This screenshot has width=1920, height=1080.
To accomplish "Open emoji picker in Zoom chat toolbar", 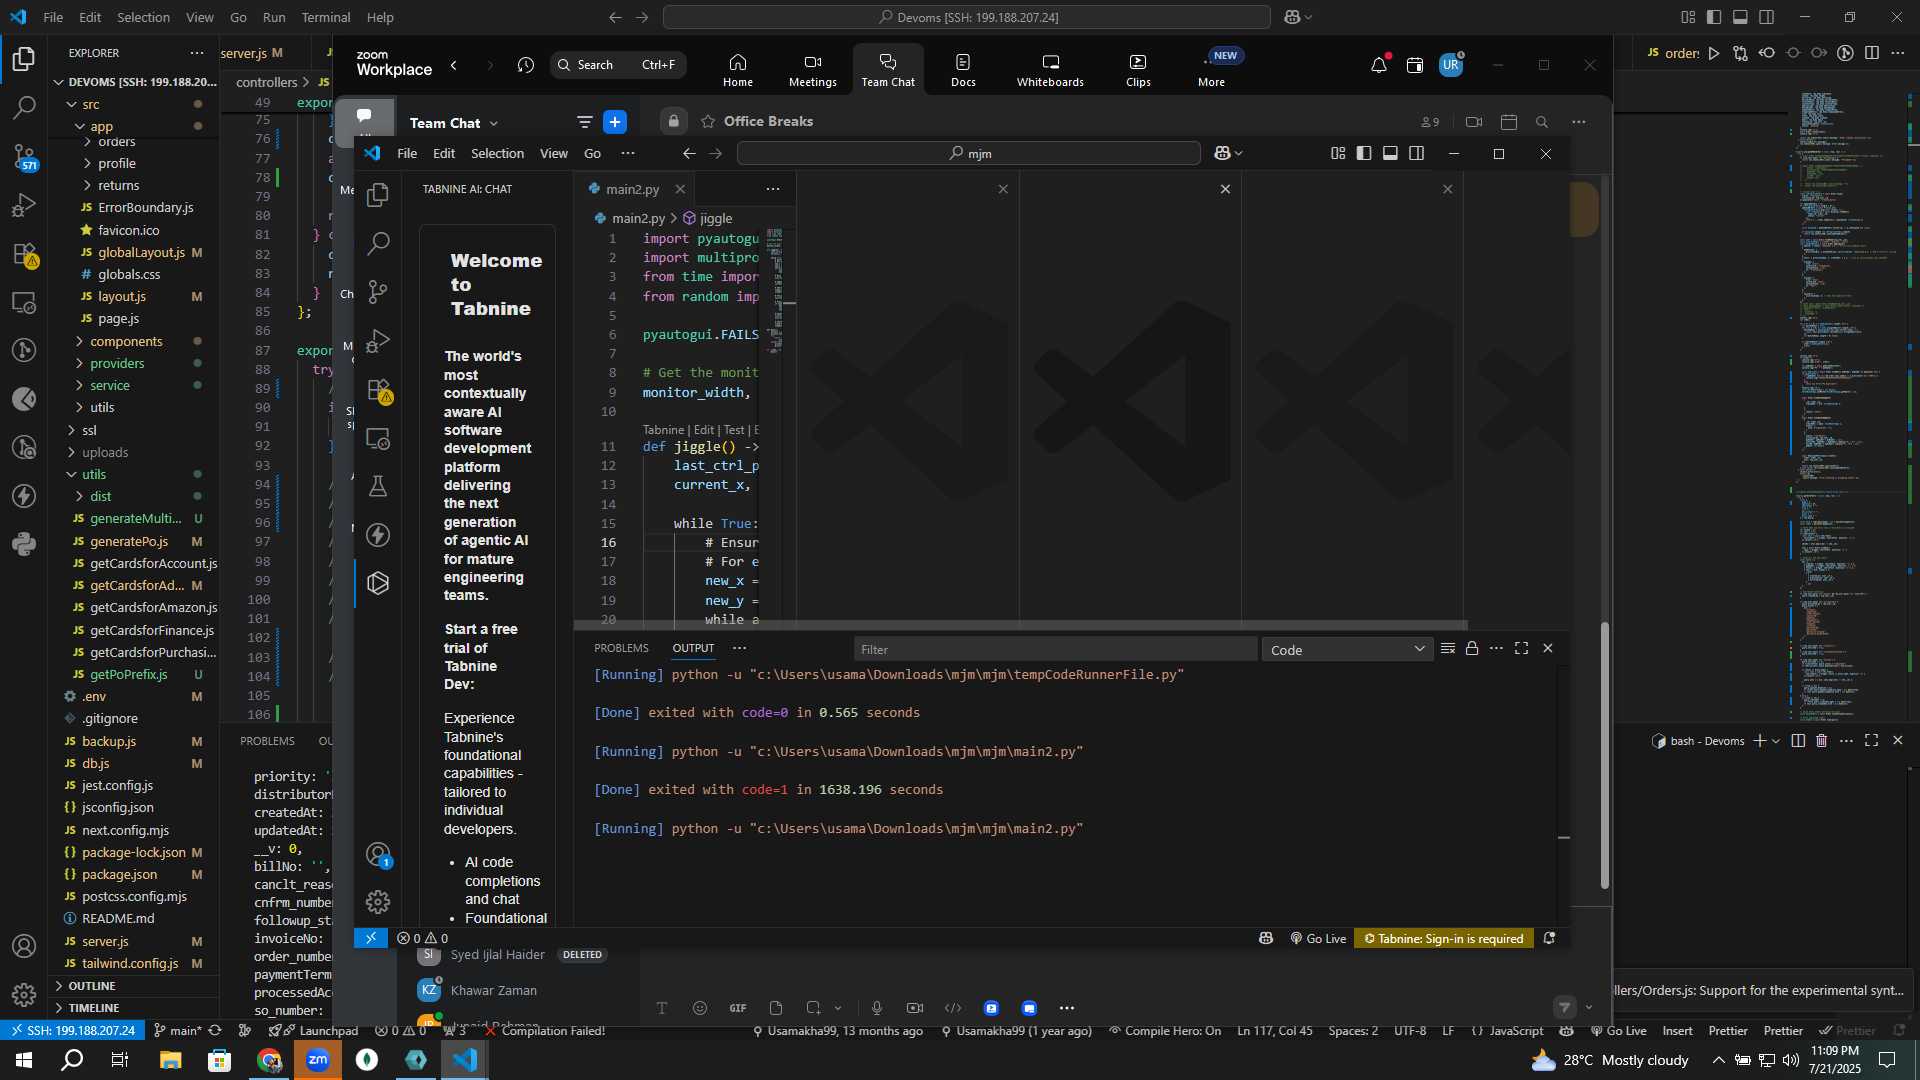I will tap(700, 1008).
